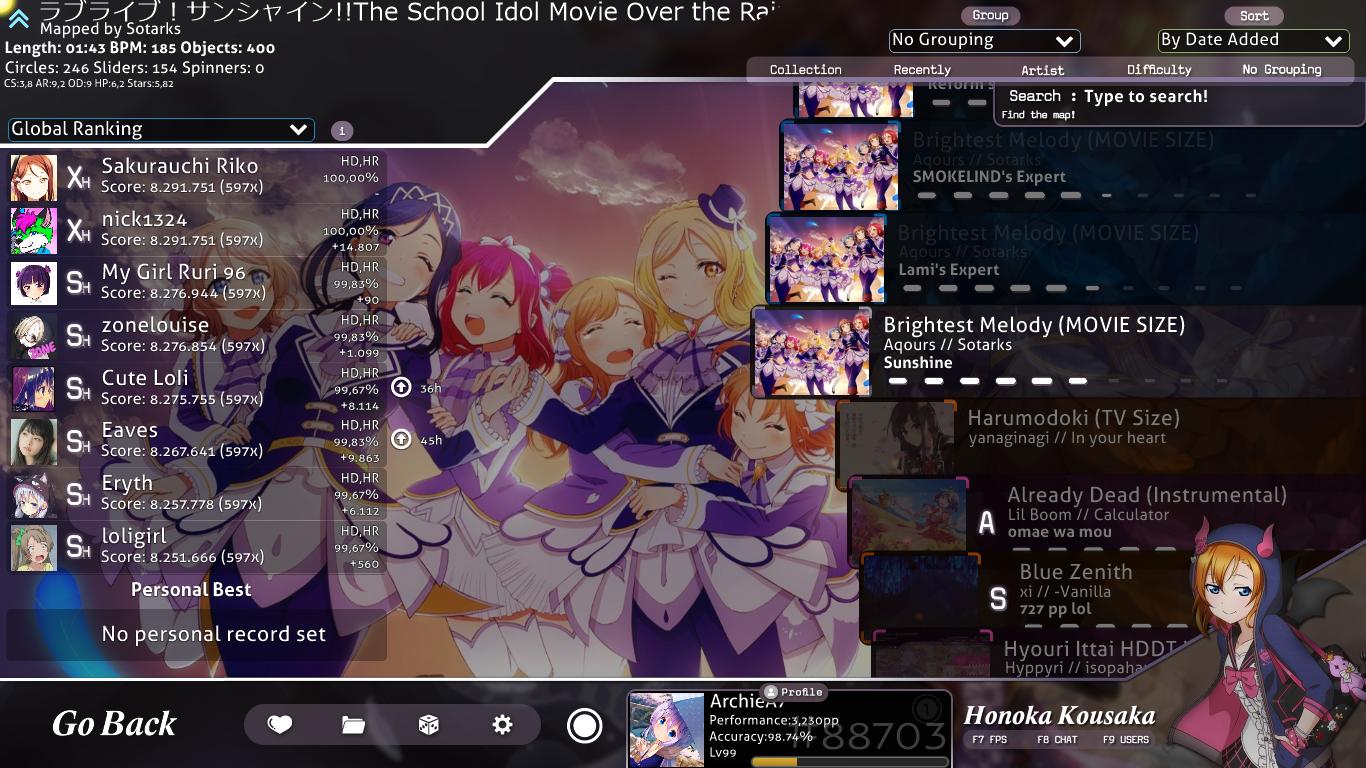1366x768 pixels.
Task: Click the Group label button
Action: click(990, 16)
